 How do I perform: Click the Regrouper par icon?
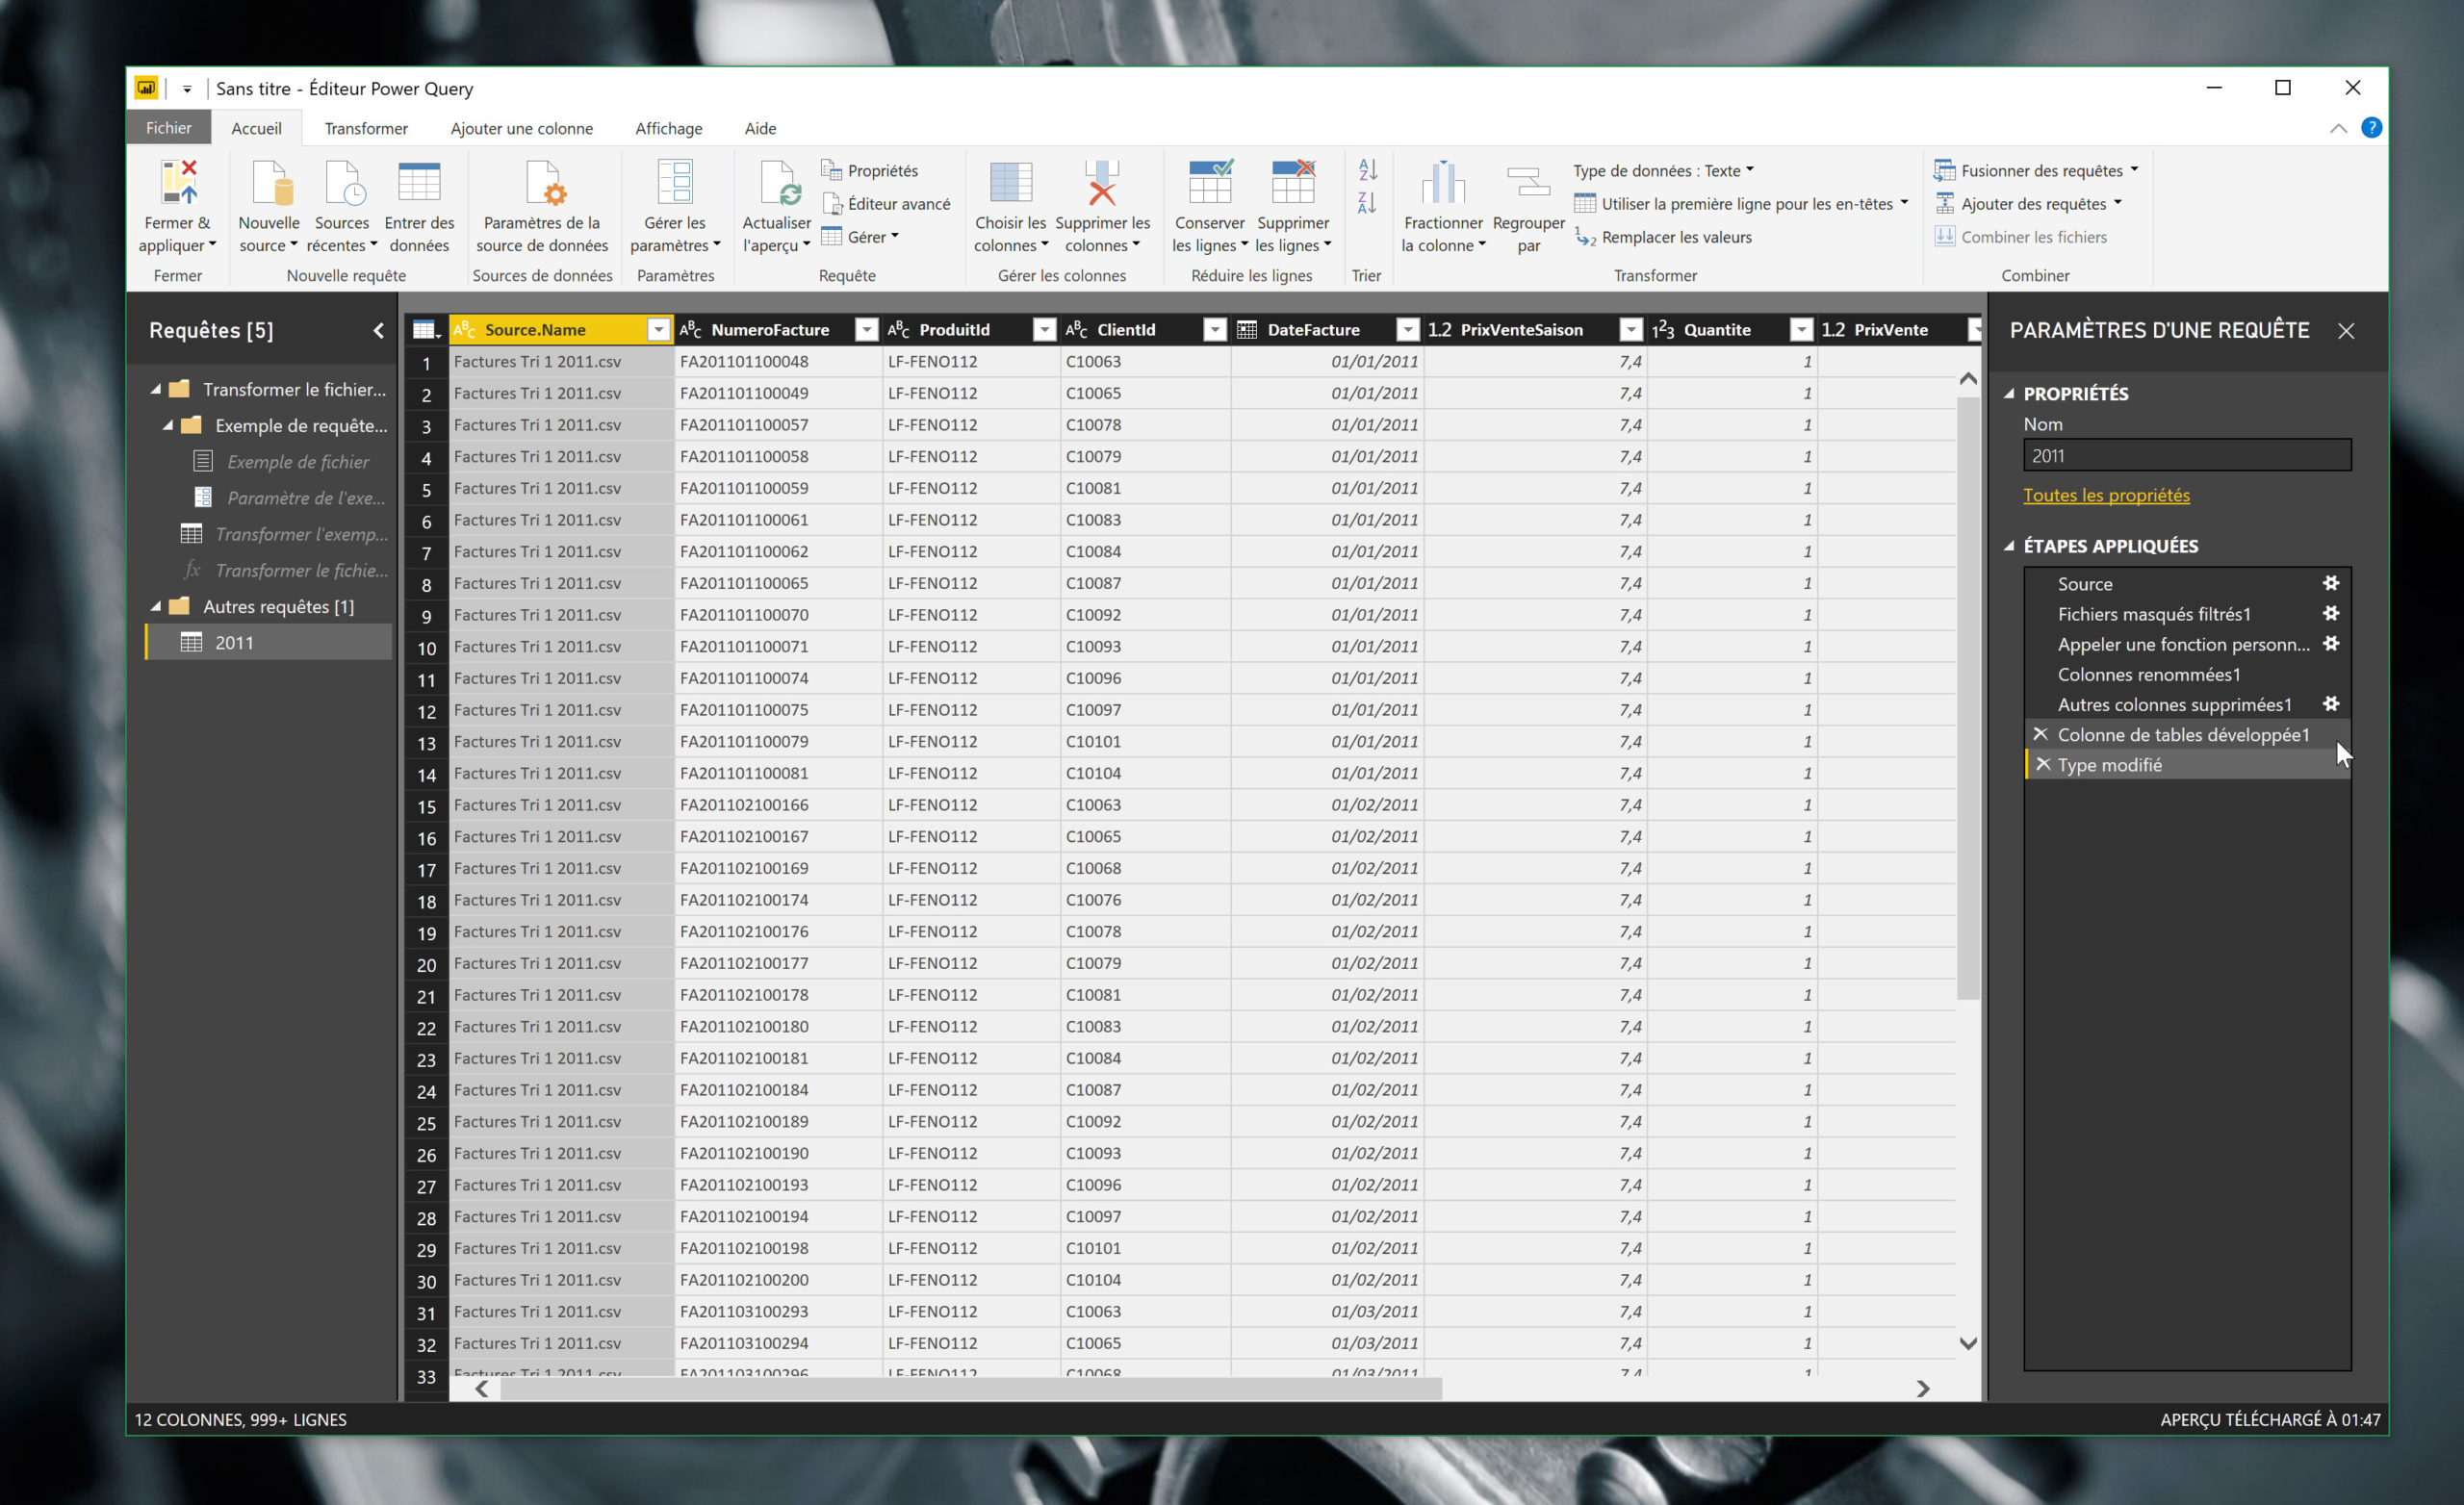(1528, 182)
